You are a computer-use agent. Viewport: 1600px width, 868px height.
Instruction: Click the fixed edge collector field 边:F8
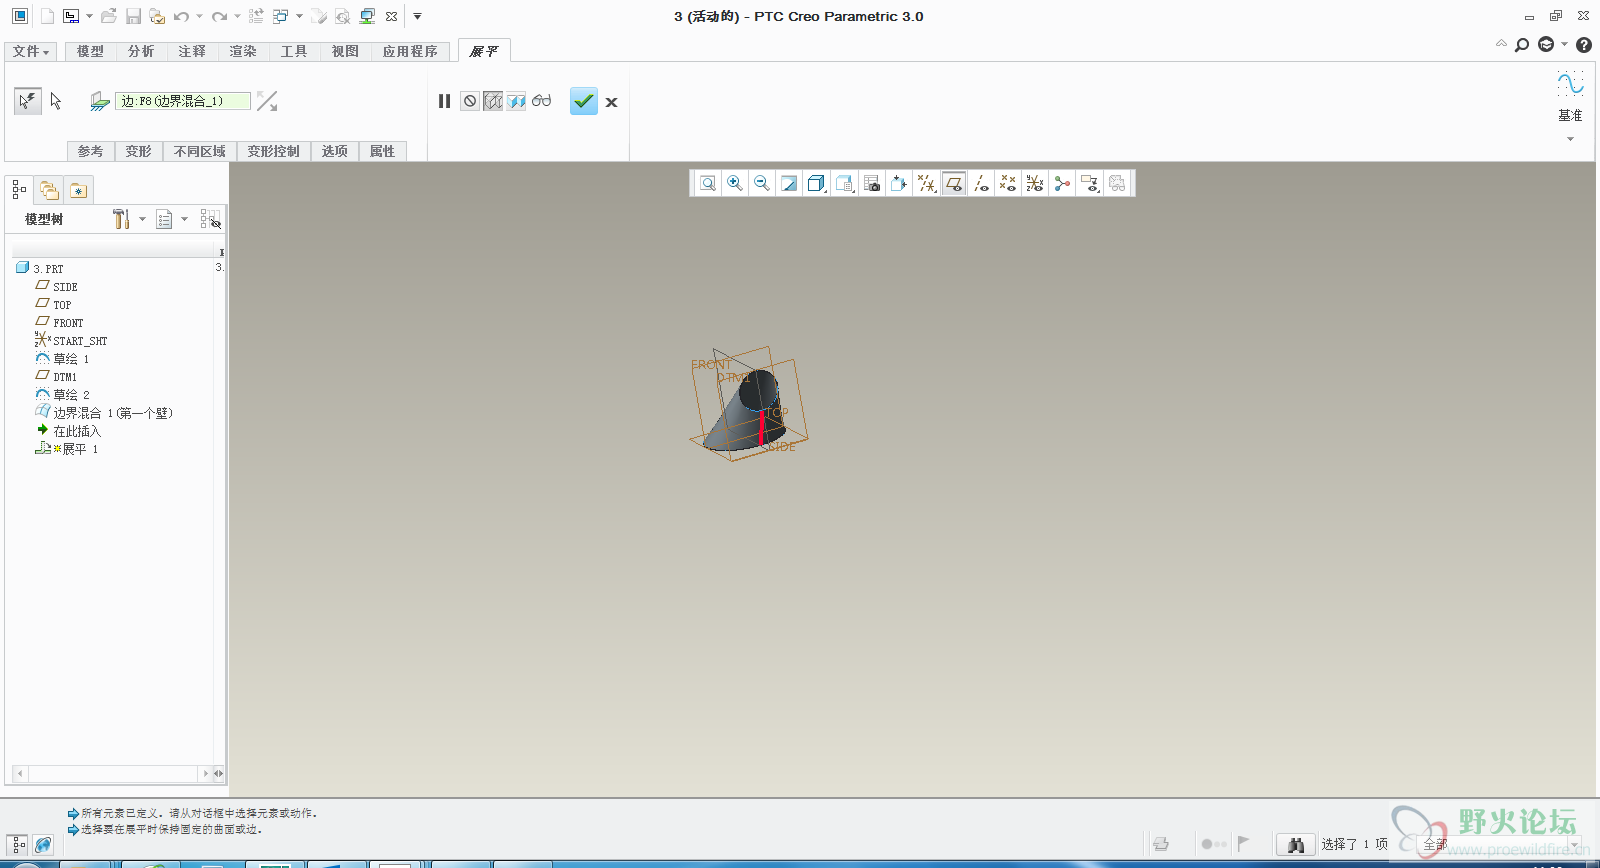point(182,101)
